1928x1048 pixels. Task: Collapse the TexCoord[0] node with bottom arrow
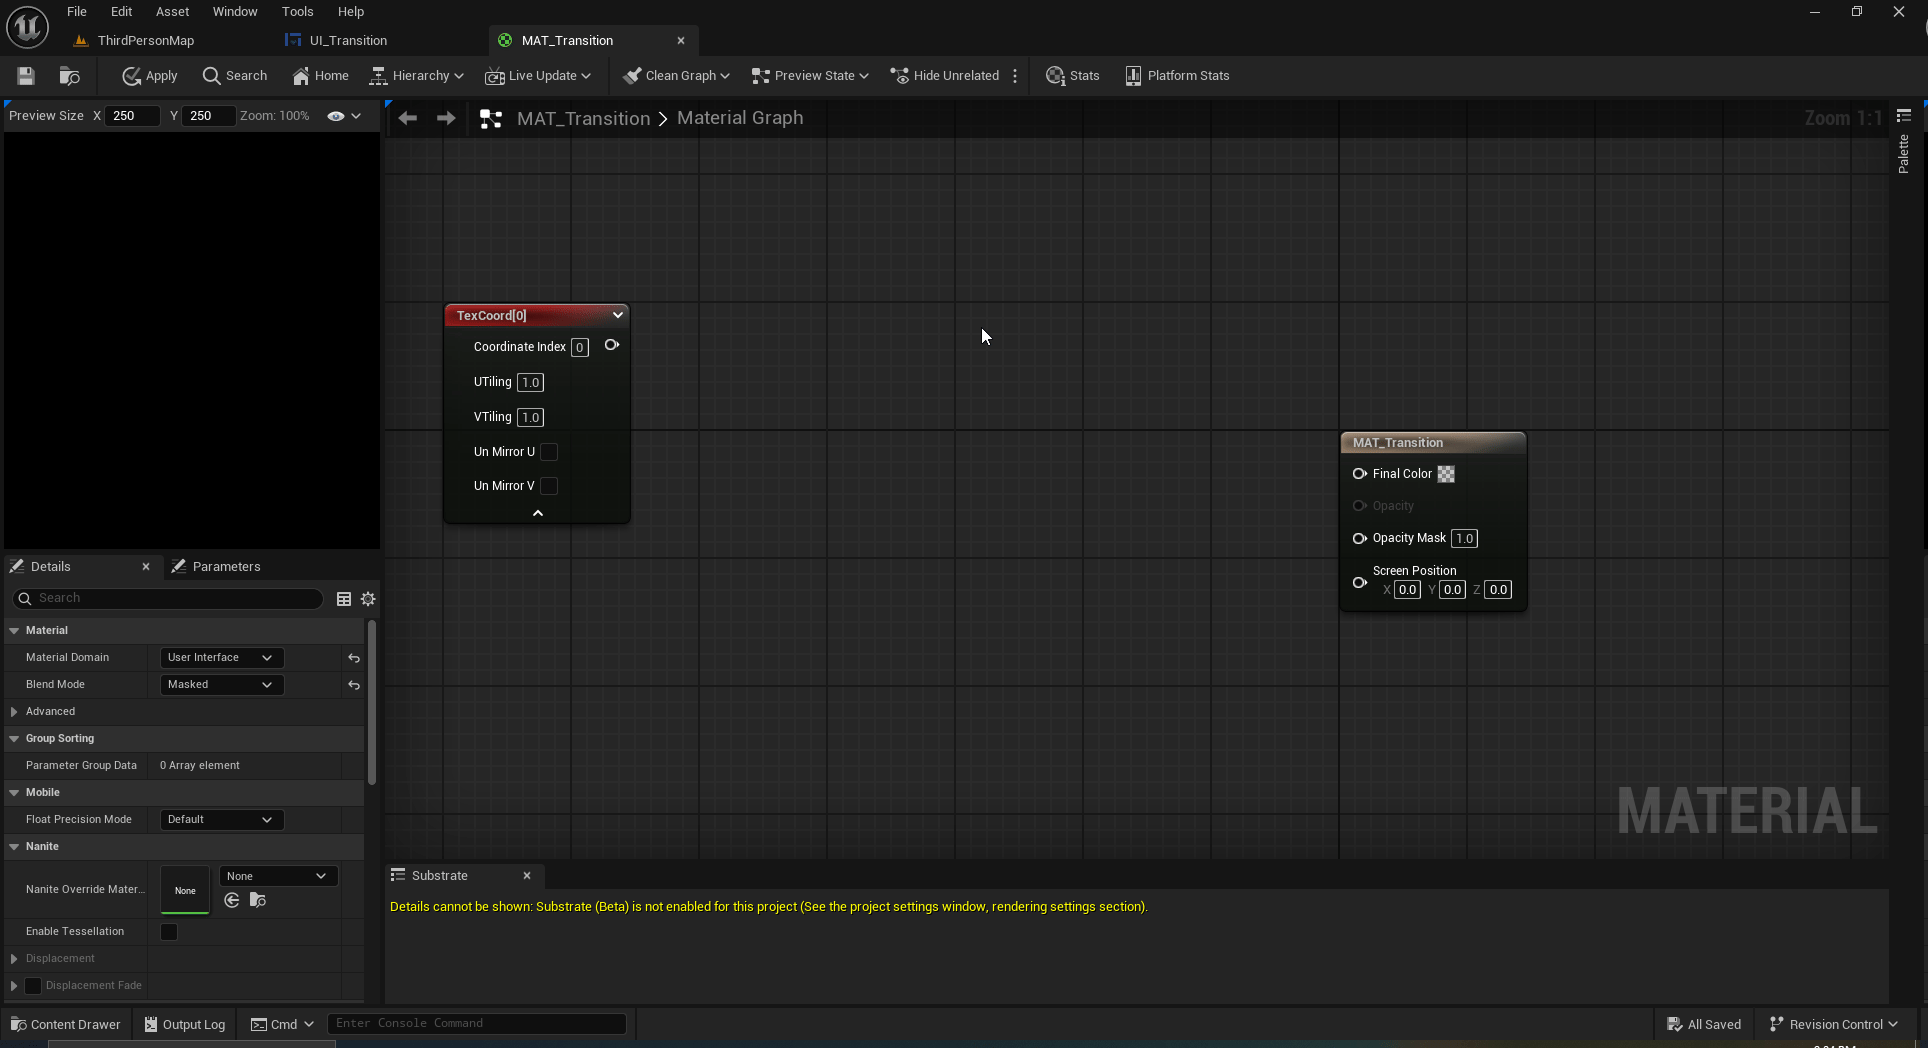tap(538, 513)
